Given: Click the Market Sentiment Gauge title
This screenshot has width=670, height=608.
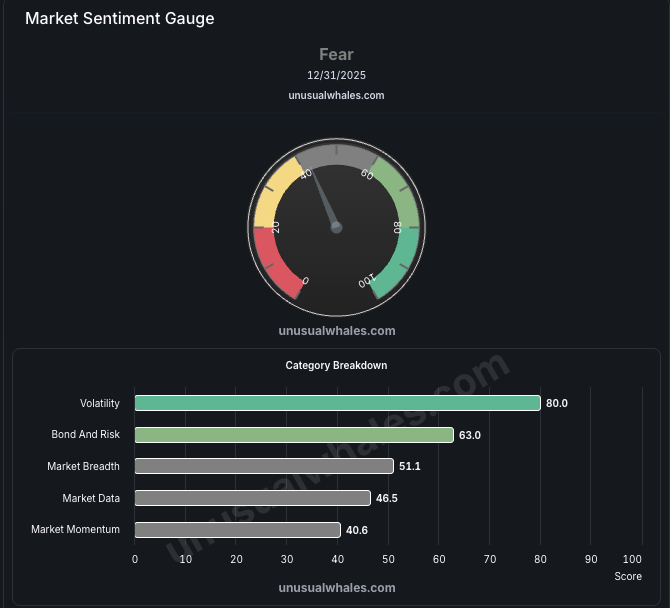Looking at the screenshot, I should [119, 19].
